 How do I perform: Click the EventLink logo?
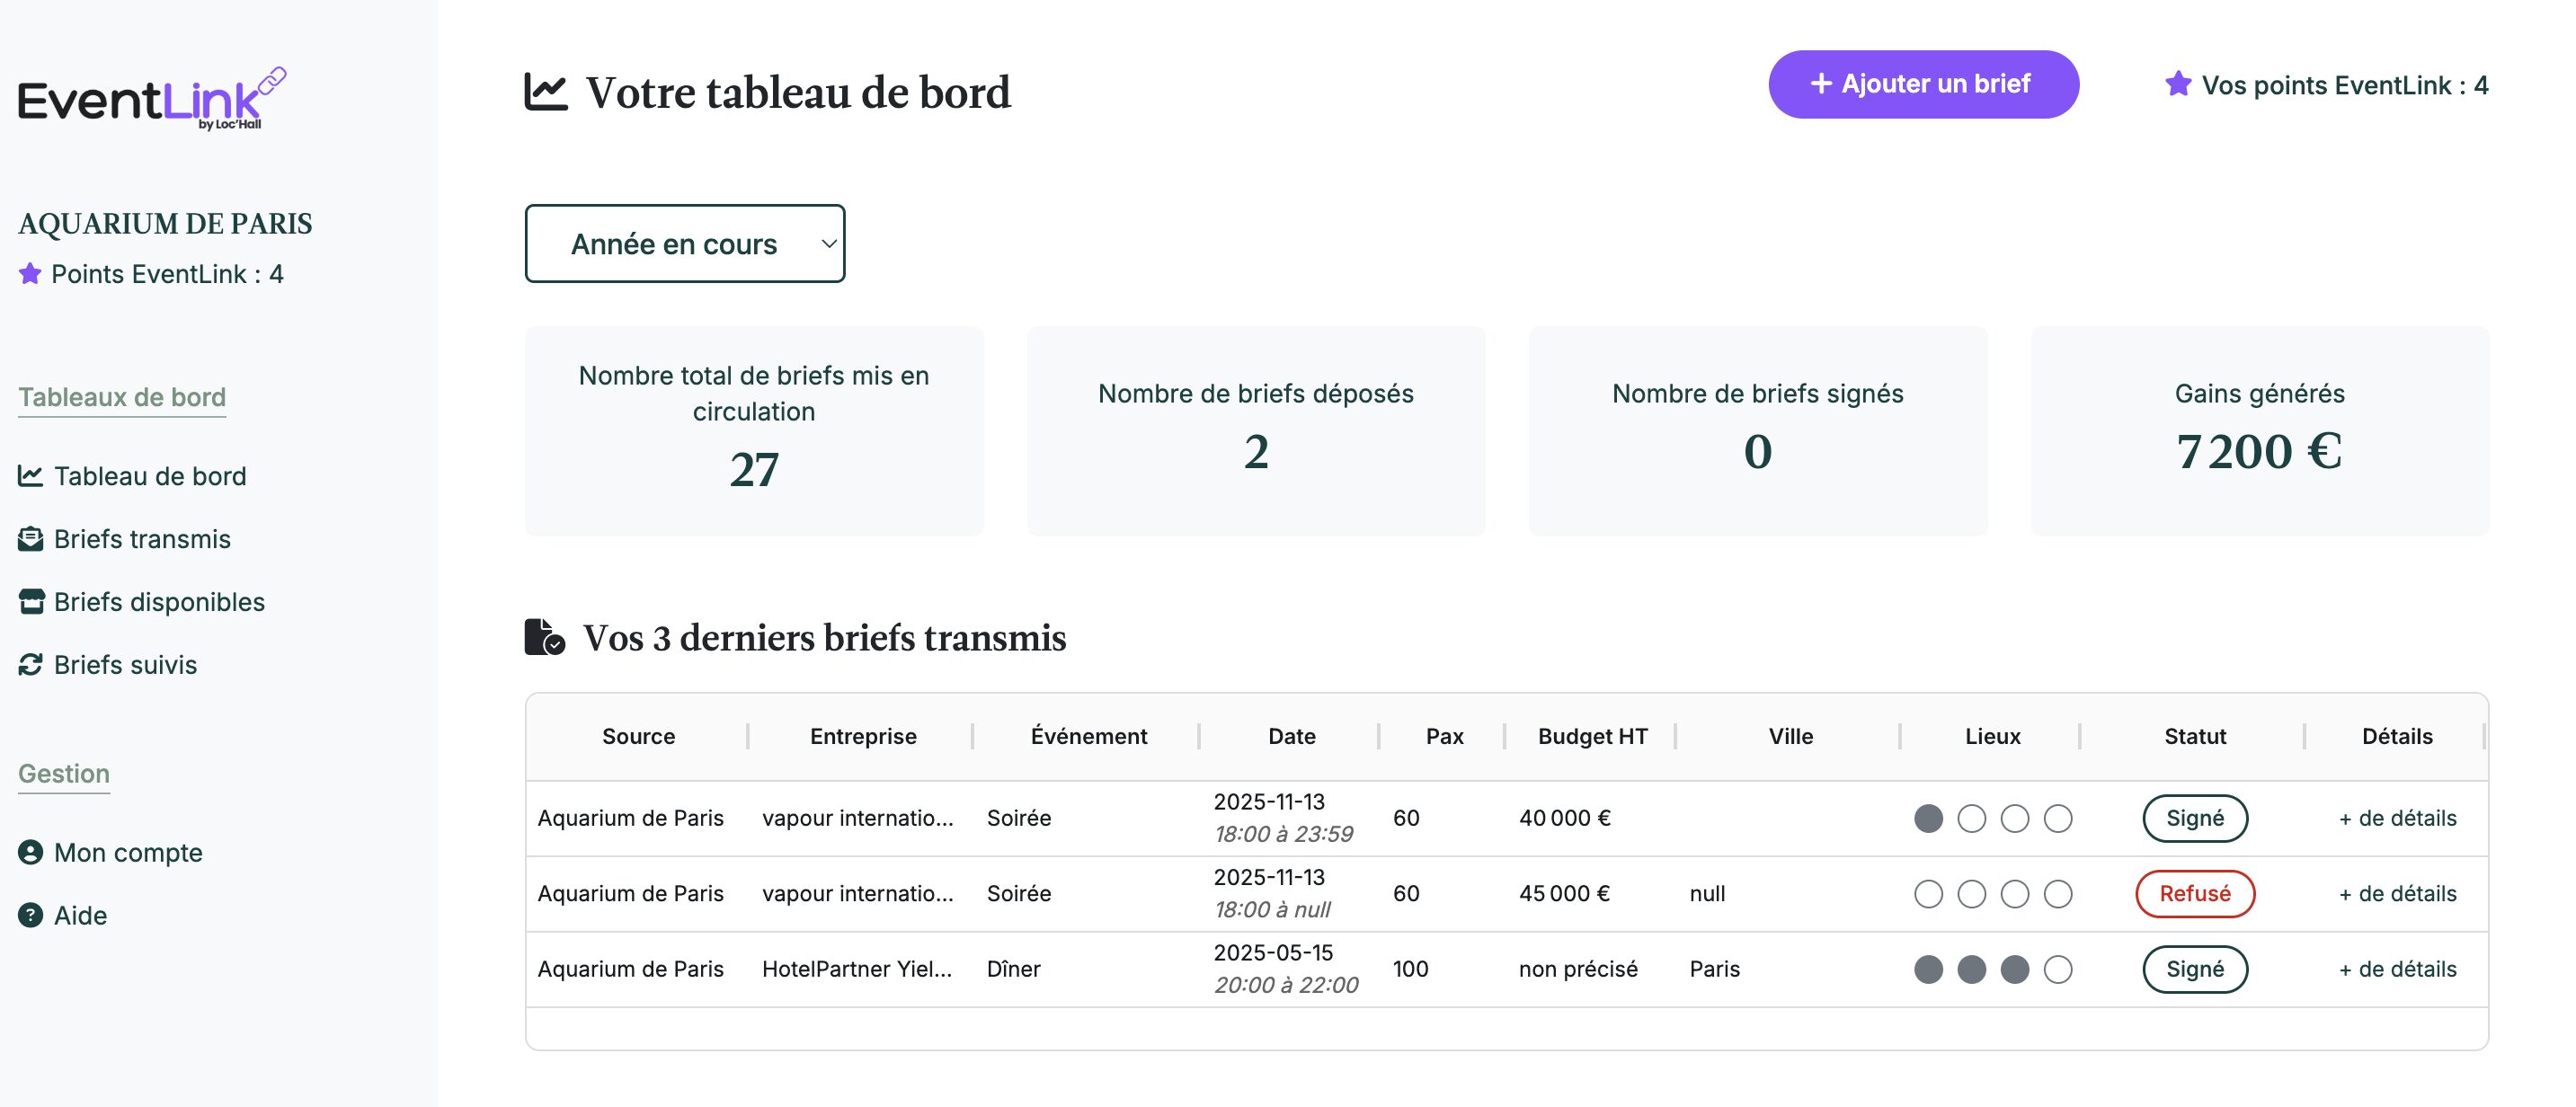[152, 98]
